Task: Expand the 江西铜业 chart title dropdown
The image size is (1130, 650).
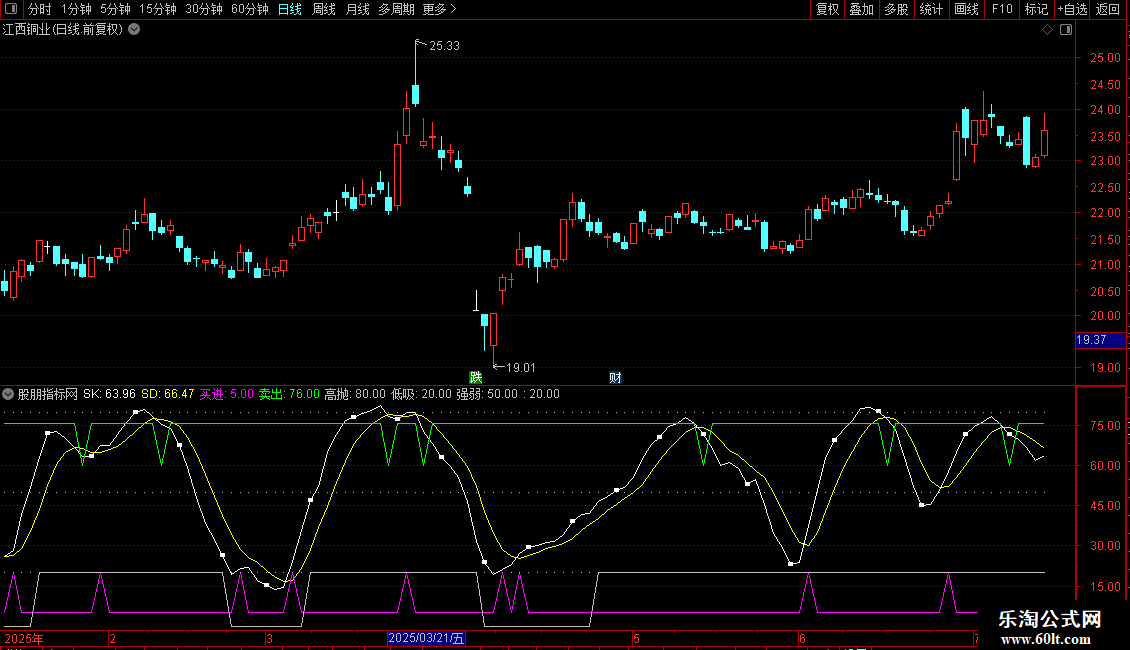Action: point(134,30)
